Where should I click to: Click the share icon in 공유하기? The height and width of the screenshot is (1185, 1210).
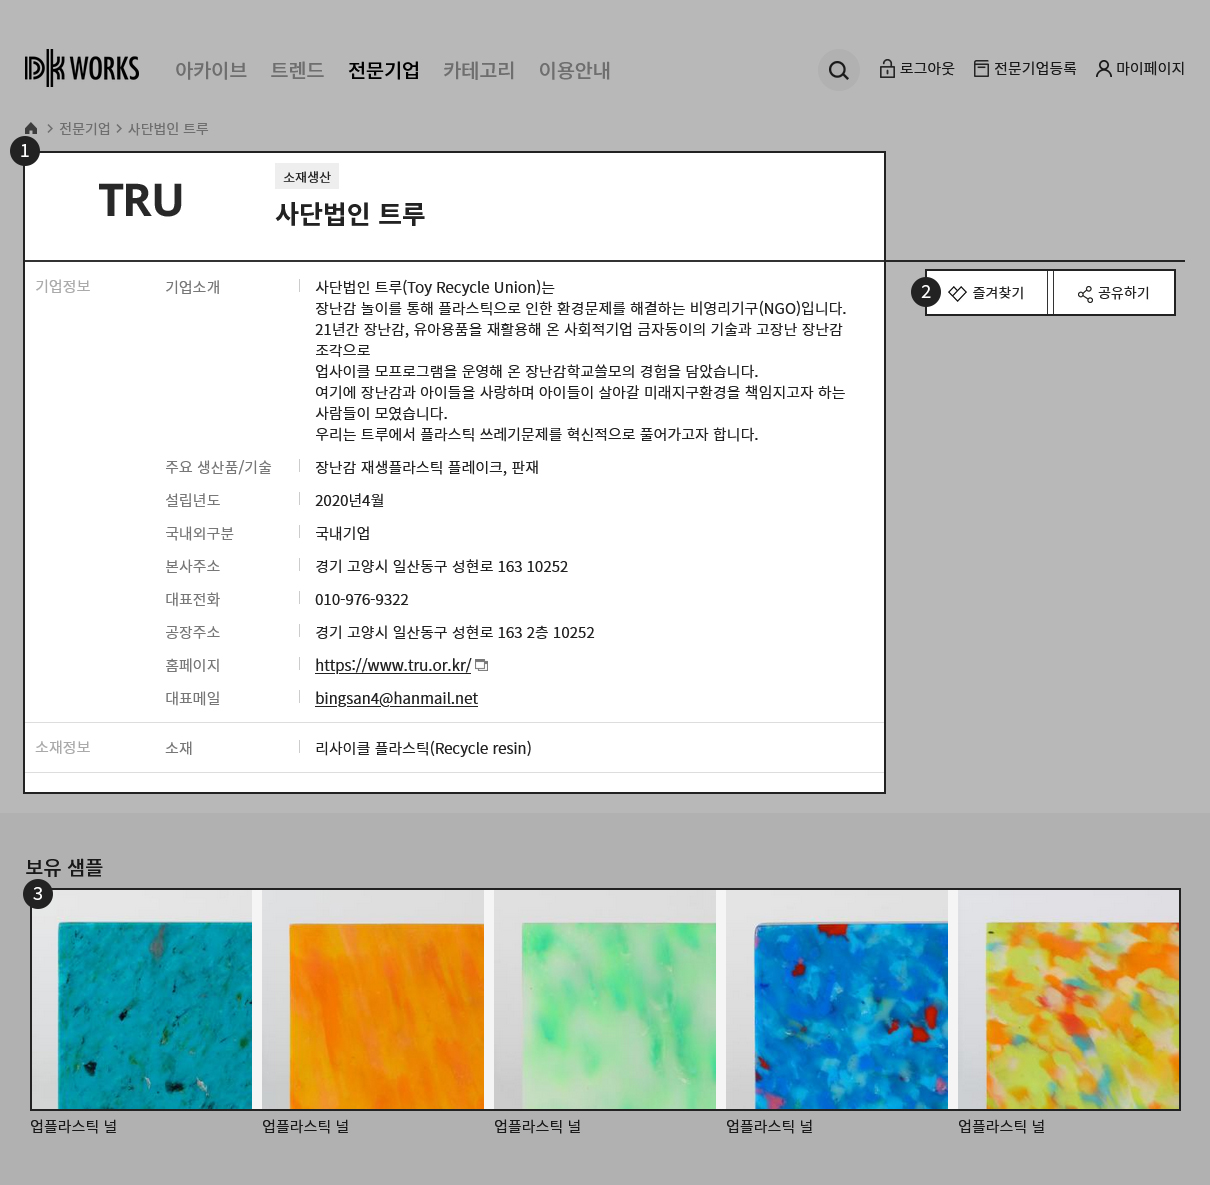1085,293
